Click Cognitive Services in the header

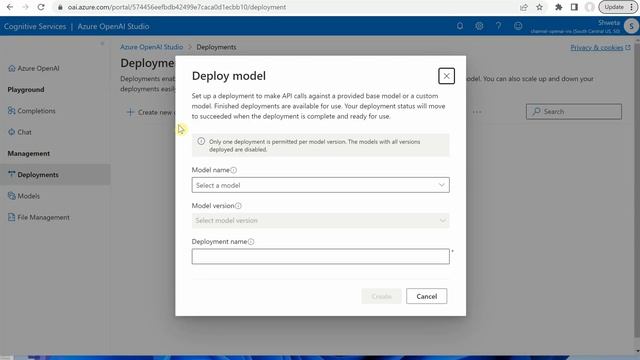pyautogui.click(x=35, y=27)
